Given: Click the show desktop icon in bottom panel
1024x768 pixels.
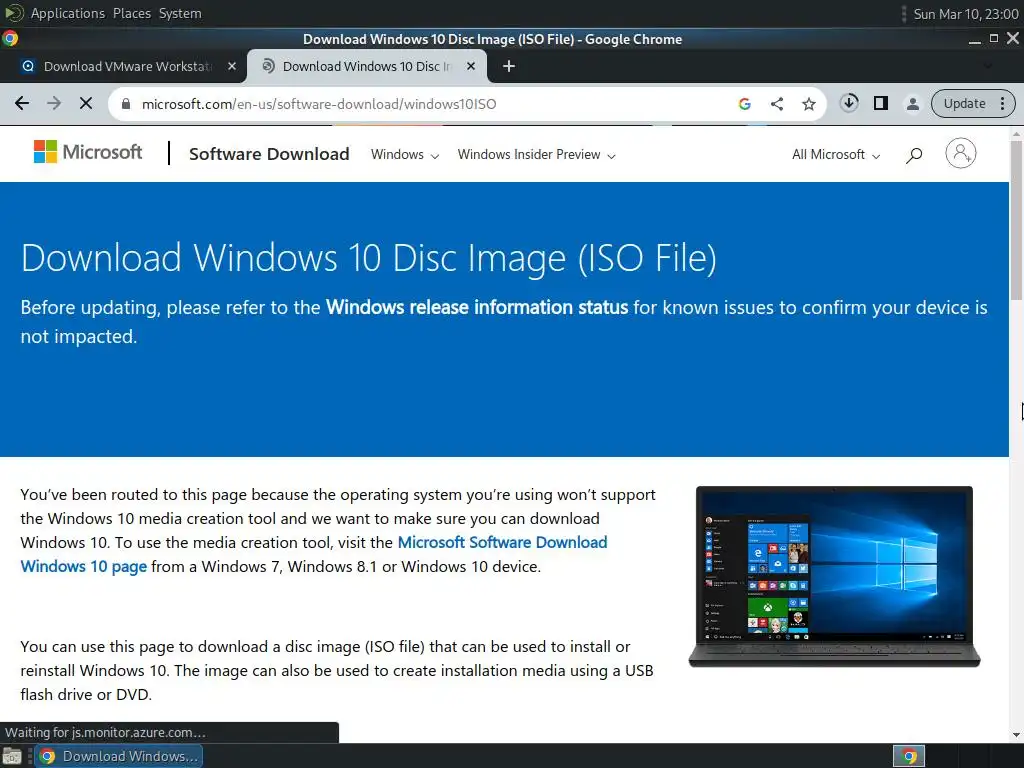Looking at the screenshot, I should coord(12,757).
